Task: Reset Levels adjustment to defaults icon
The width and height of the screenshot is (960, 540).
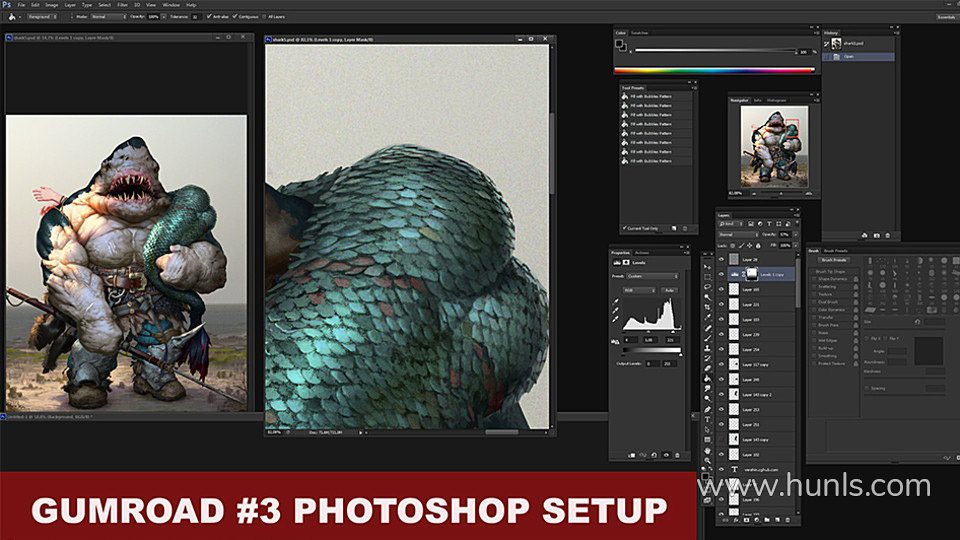Action: tap(654, 455)
